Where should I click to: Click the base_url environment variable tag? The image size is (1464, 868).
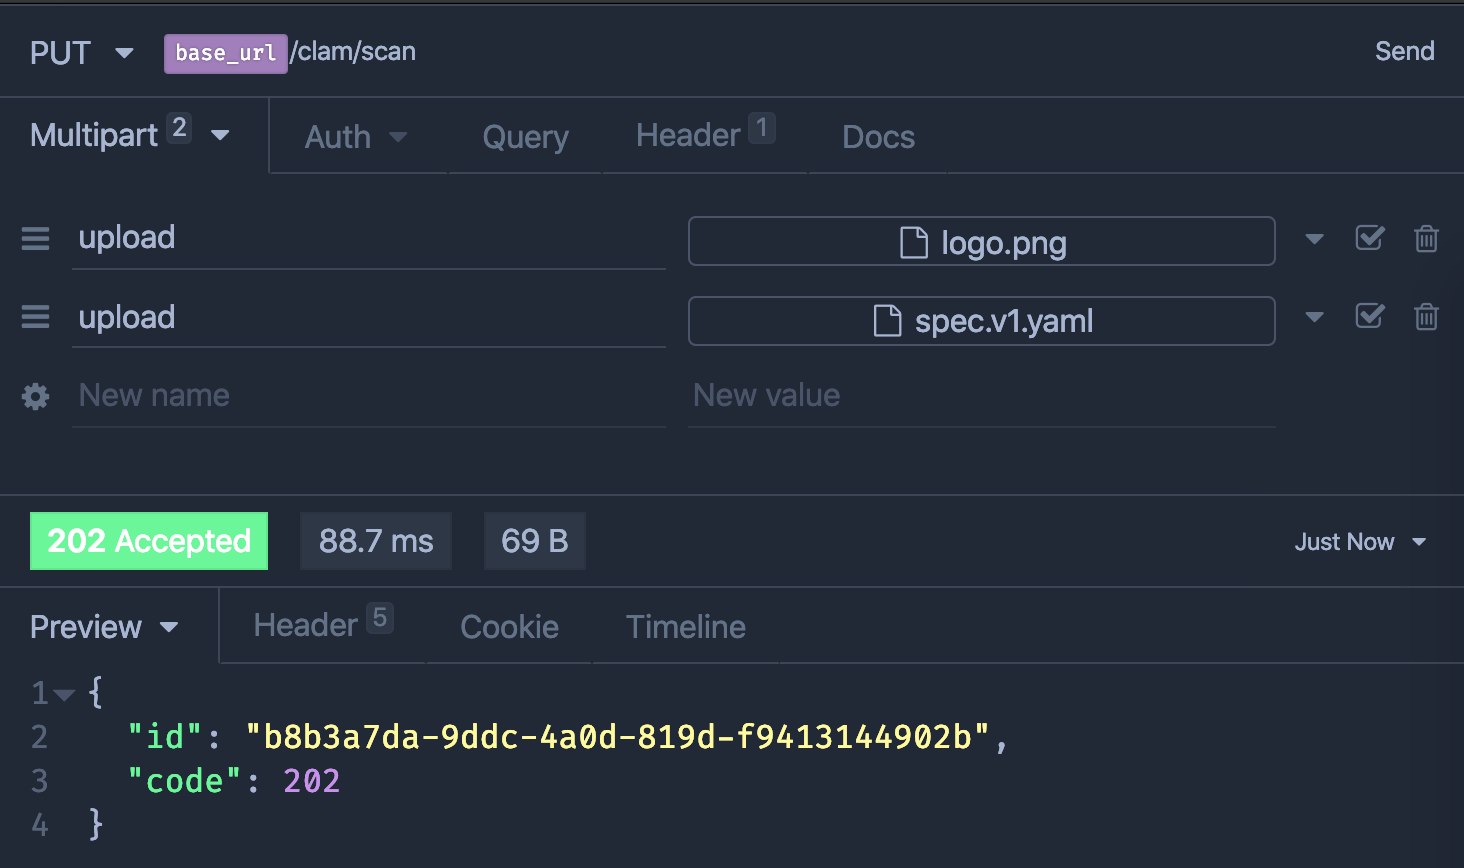(x=226, y=53)
